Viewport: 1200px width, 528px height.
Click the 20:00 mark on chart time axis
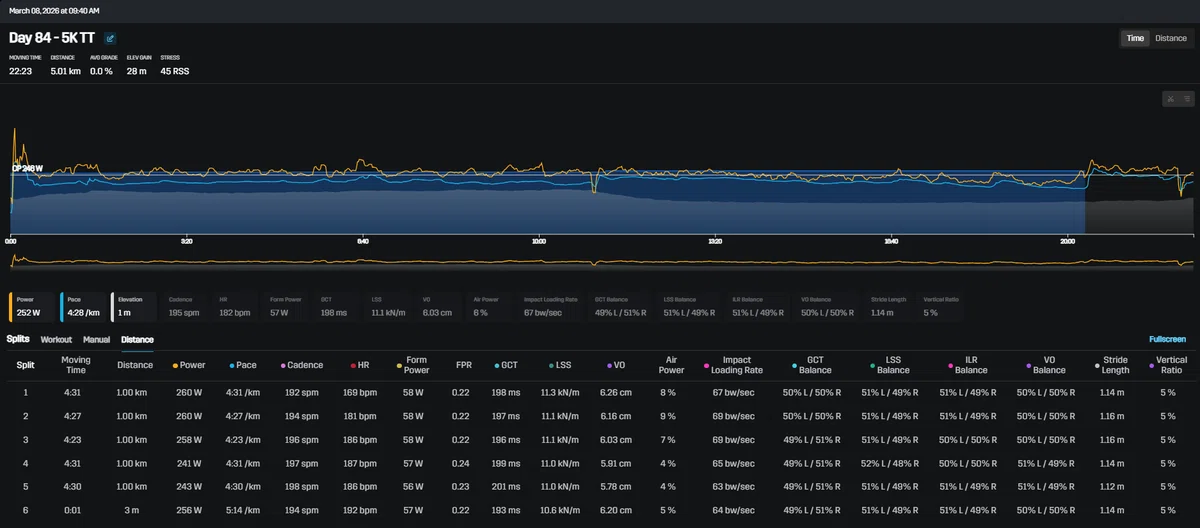click(x=1068, y=241)
